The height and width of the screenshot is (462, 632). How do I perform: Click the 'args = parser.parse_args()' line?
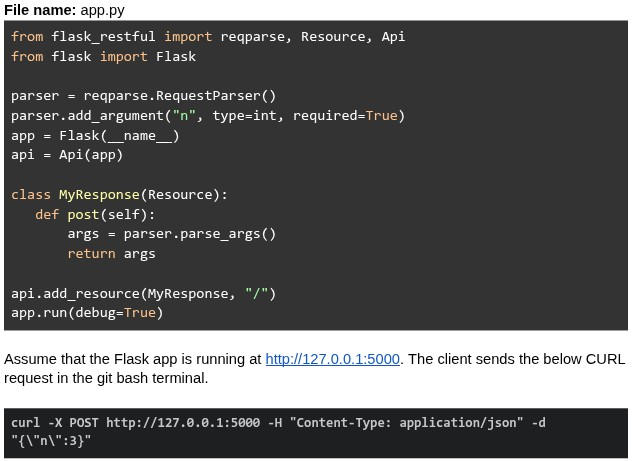coord(172,234)
